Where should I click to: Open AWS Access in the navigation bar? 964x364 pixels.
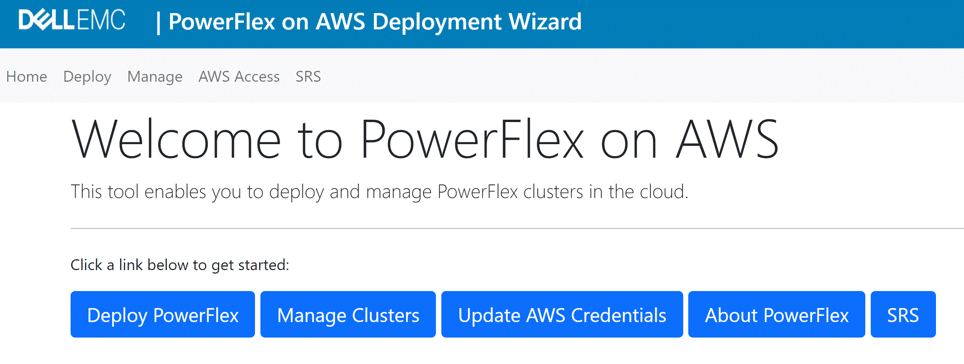point(239,77)
